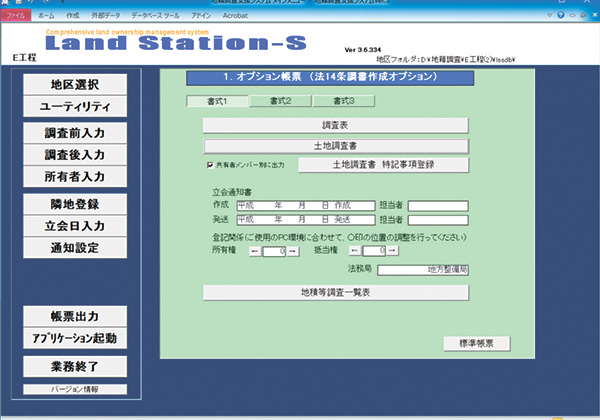
Task: Open the ファイル menu
Action: tap(16, 17)
